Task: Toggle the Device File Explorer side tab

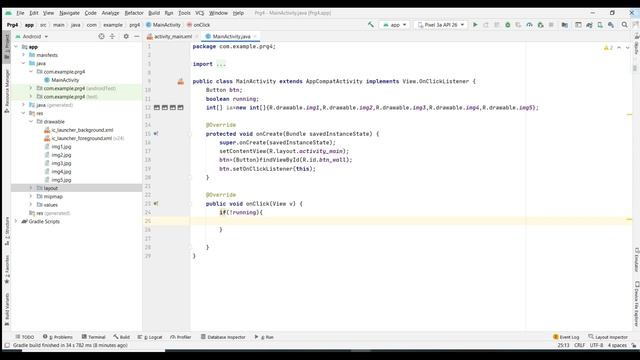Action: click(x=637, y=304)
